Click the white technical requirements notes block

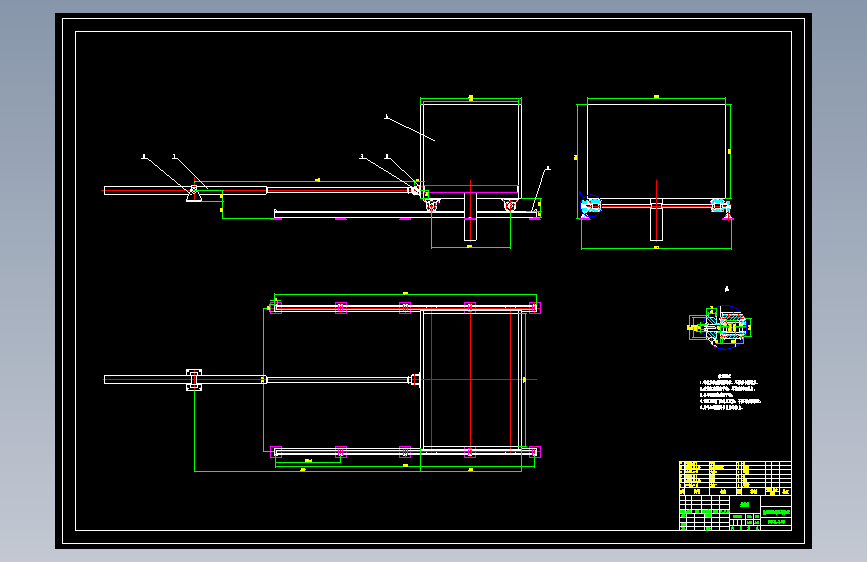730,392
